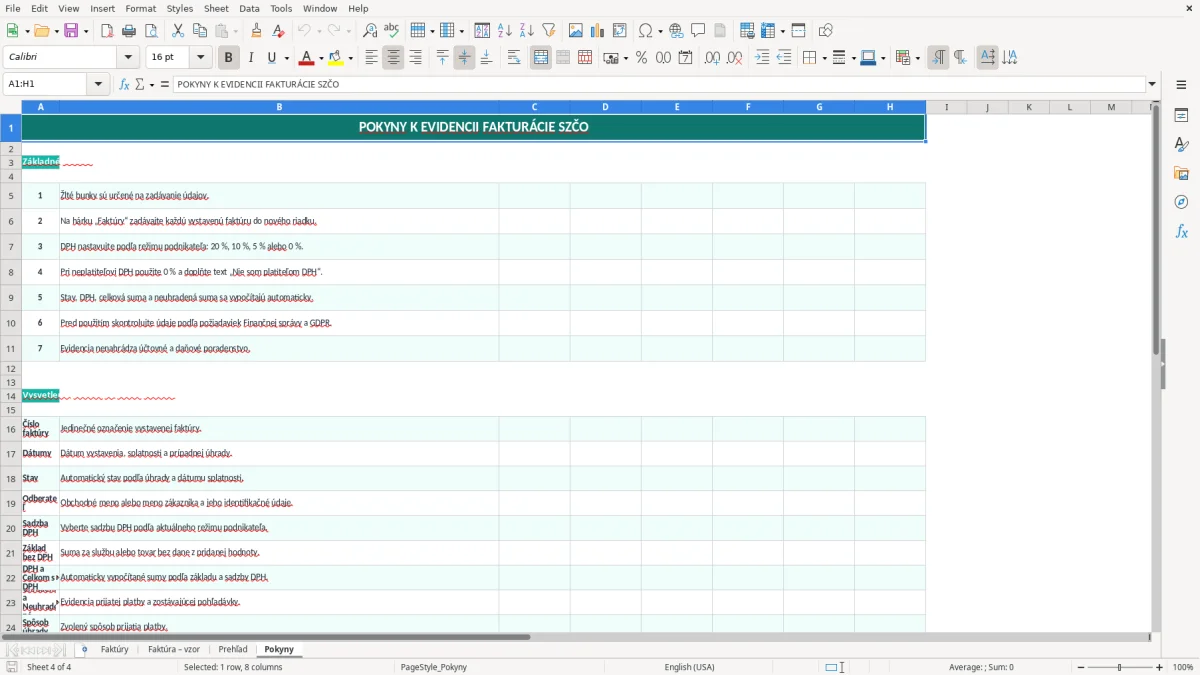Viewport: 1200px width, 675px height.
Task: Open the sidebar Gallery panel
Action: (x=1181, y=174)
